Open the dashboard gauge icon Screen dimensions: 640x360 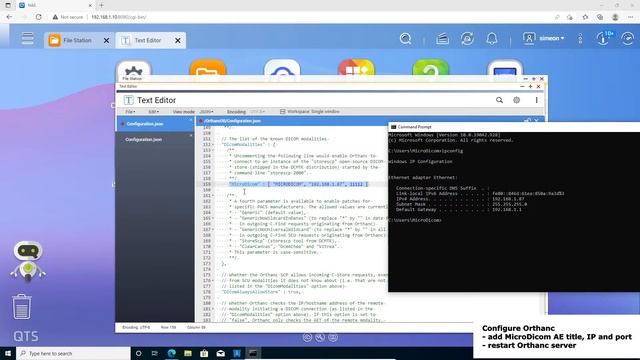628,39
